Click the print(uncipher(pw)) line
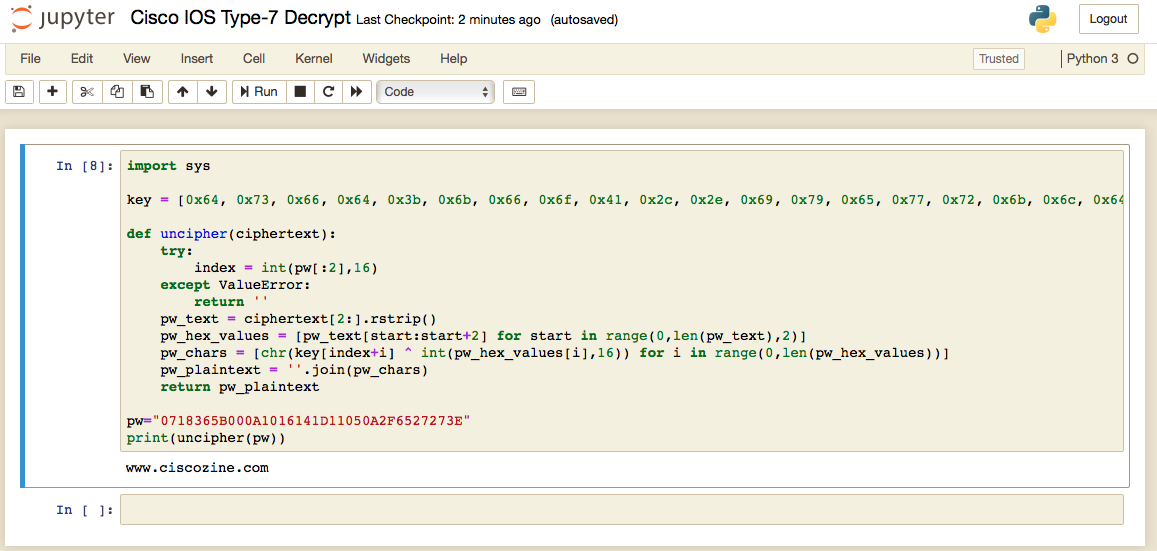 click(x=206, y=438)
